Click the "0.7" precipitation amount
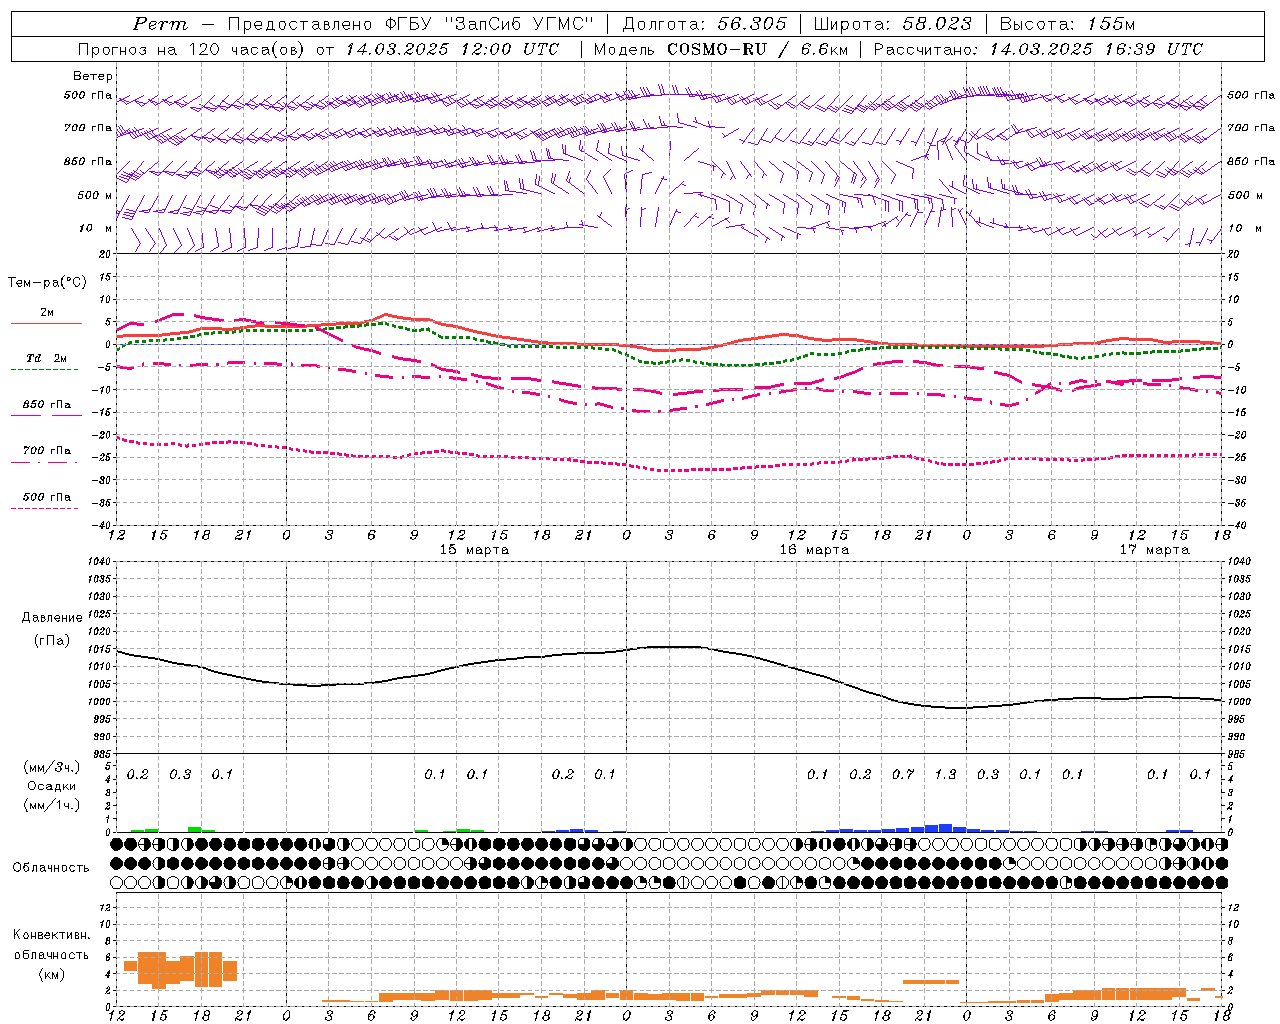This screenshot has height=1024, width=1280. [903, 775]
